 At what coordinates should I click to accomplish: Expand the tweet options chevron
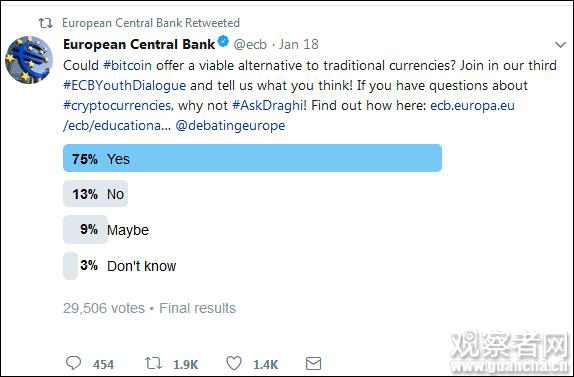click(x=560, y=45)
